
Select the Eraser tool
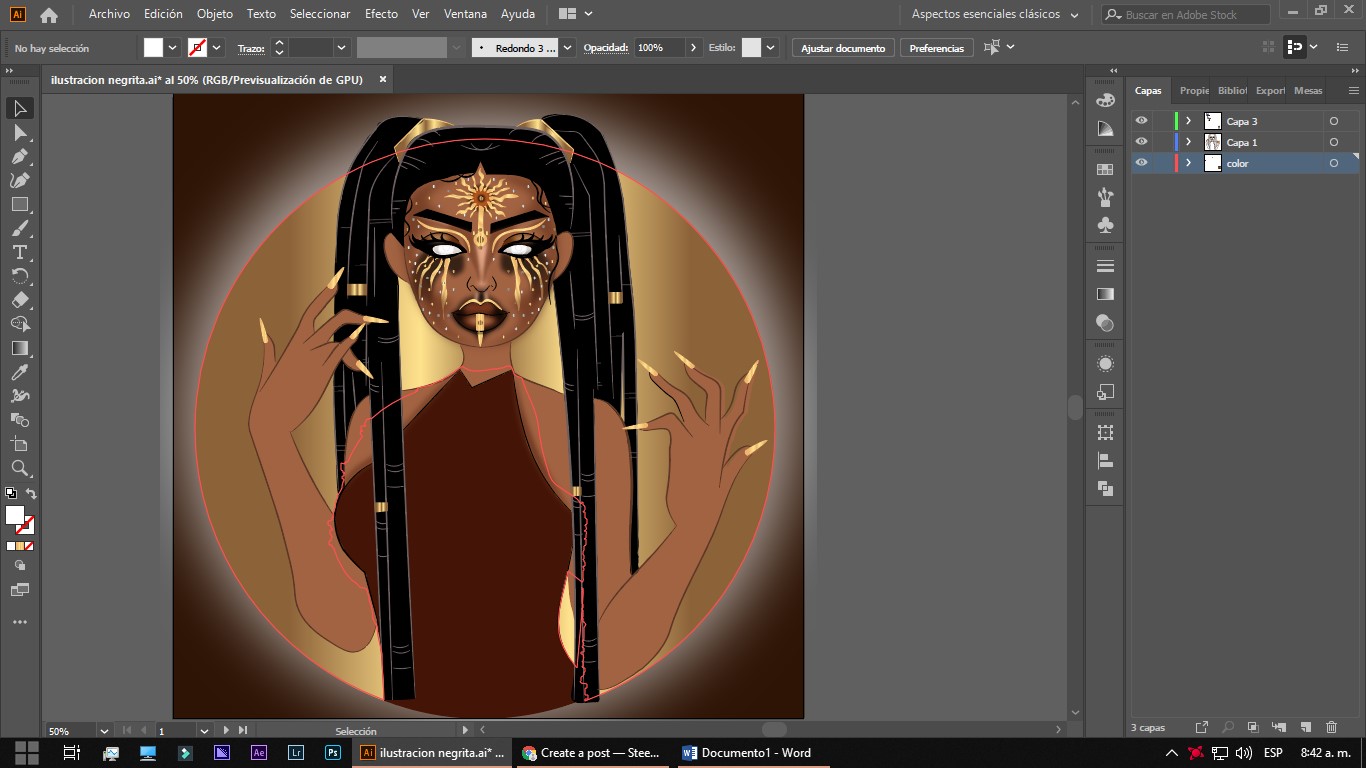19,300
